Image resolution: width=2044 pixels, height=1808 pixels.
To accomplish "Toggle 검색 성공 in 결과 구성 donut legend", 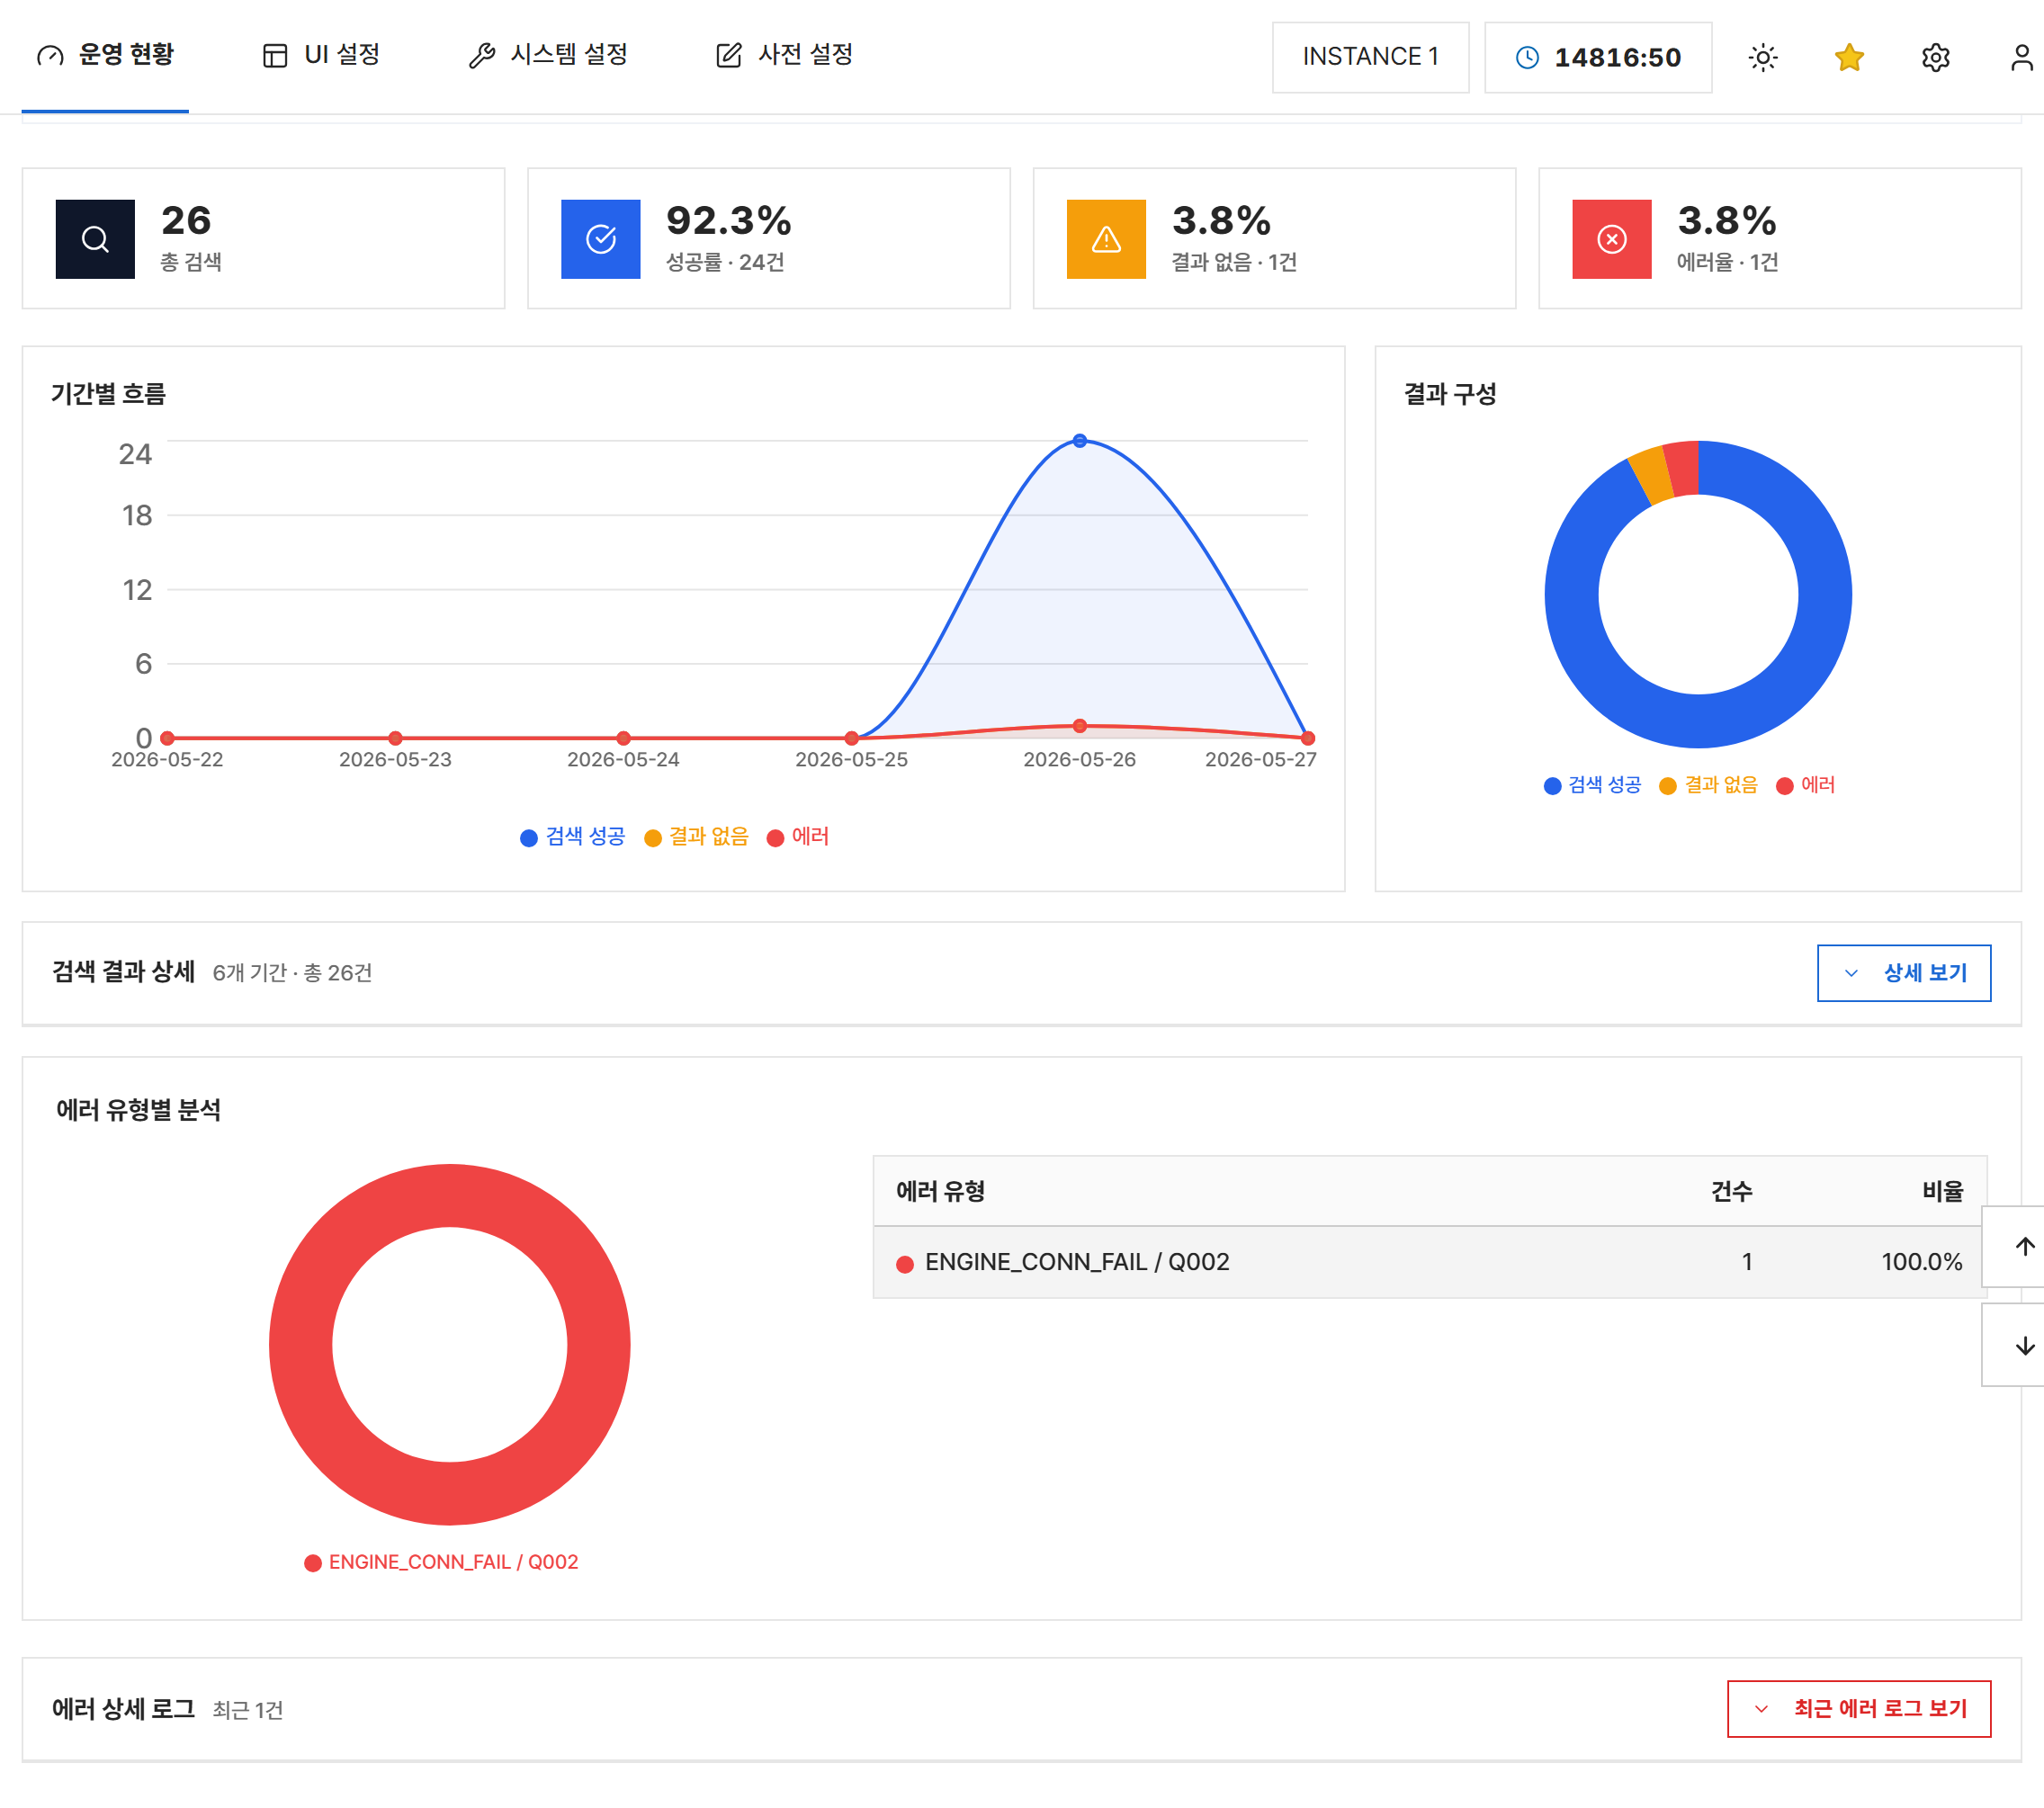I will point(1593,785).
